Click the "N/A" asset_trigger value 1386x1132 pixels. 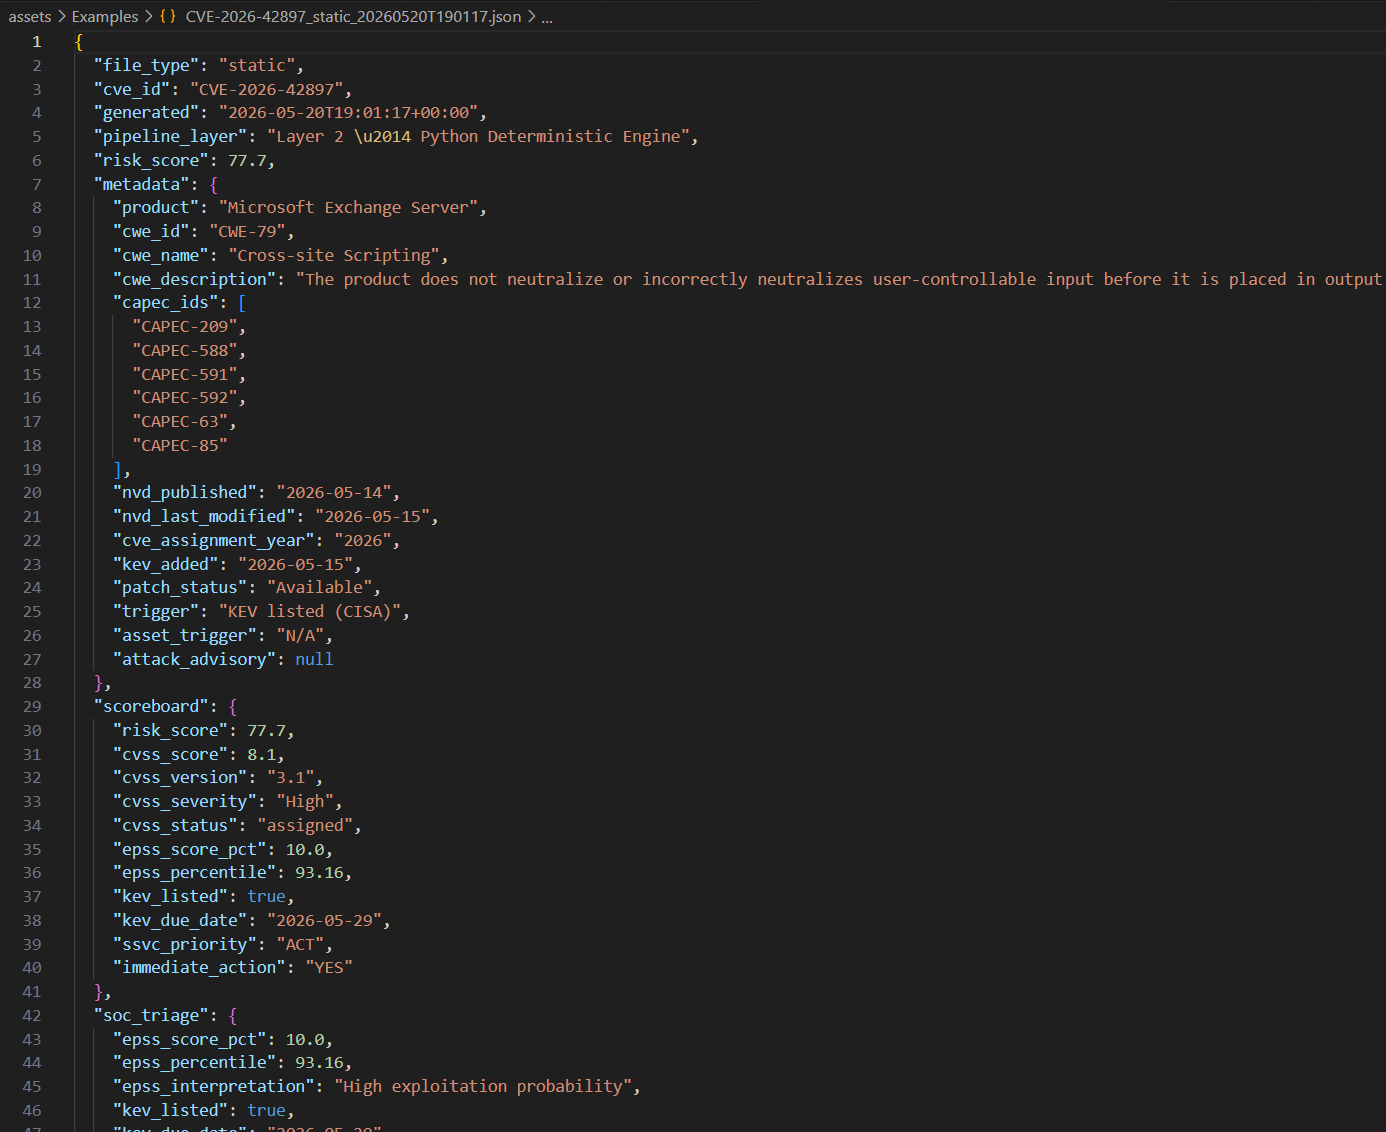click(301, 635)
